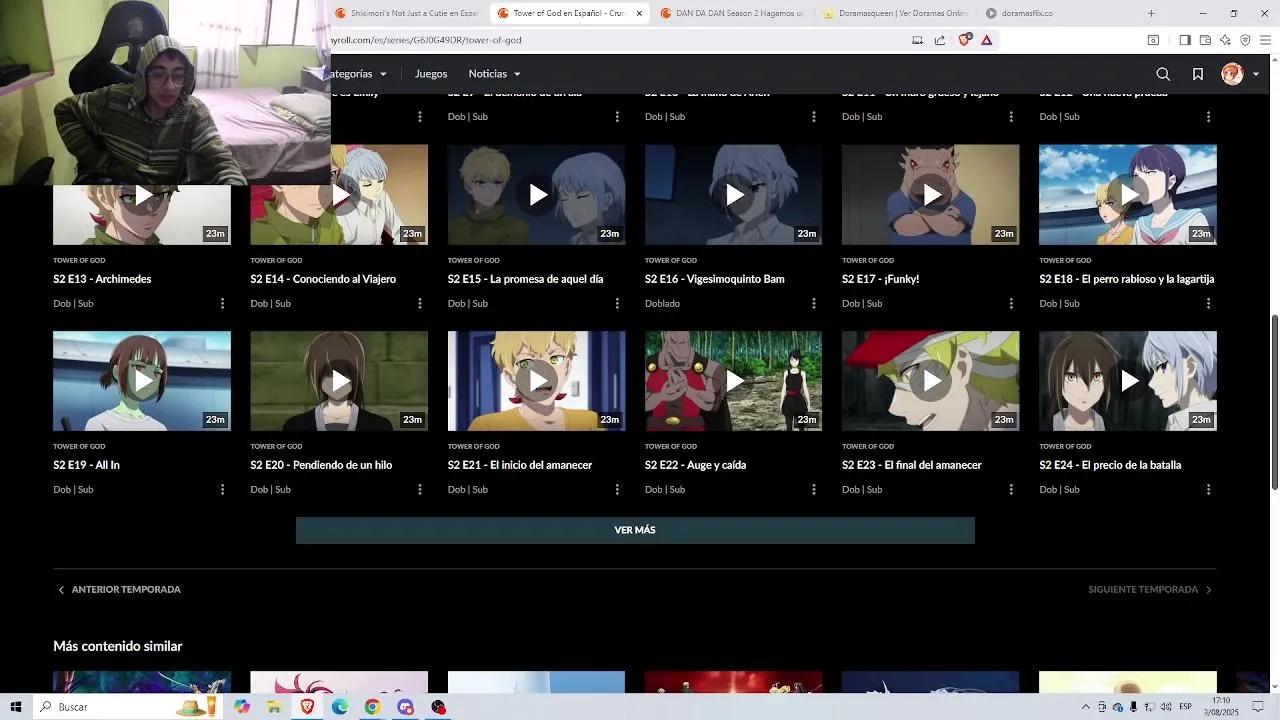Screen dimensions: 1280x720
Task: Open Copilot from the taskbar
Action: 242,707
